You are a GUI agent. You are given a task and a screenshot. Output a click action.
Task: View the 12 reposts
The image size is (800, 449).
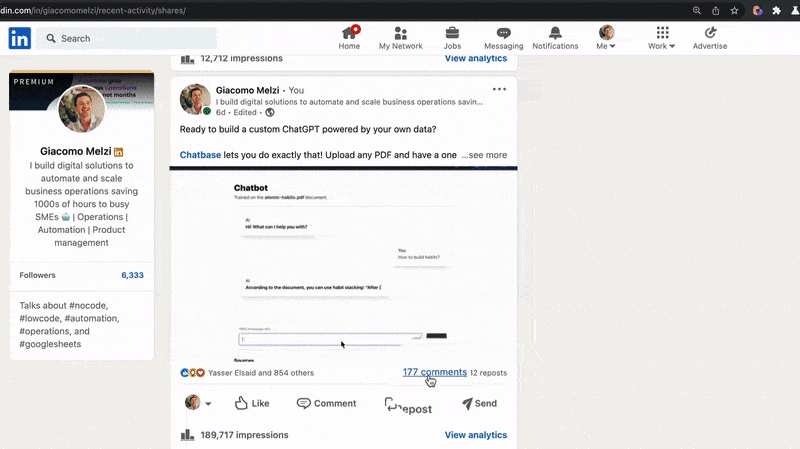pyautogui.click(x=488, y=373)
